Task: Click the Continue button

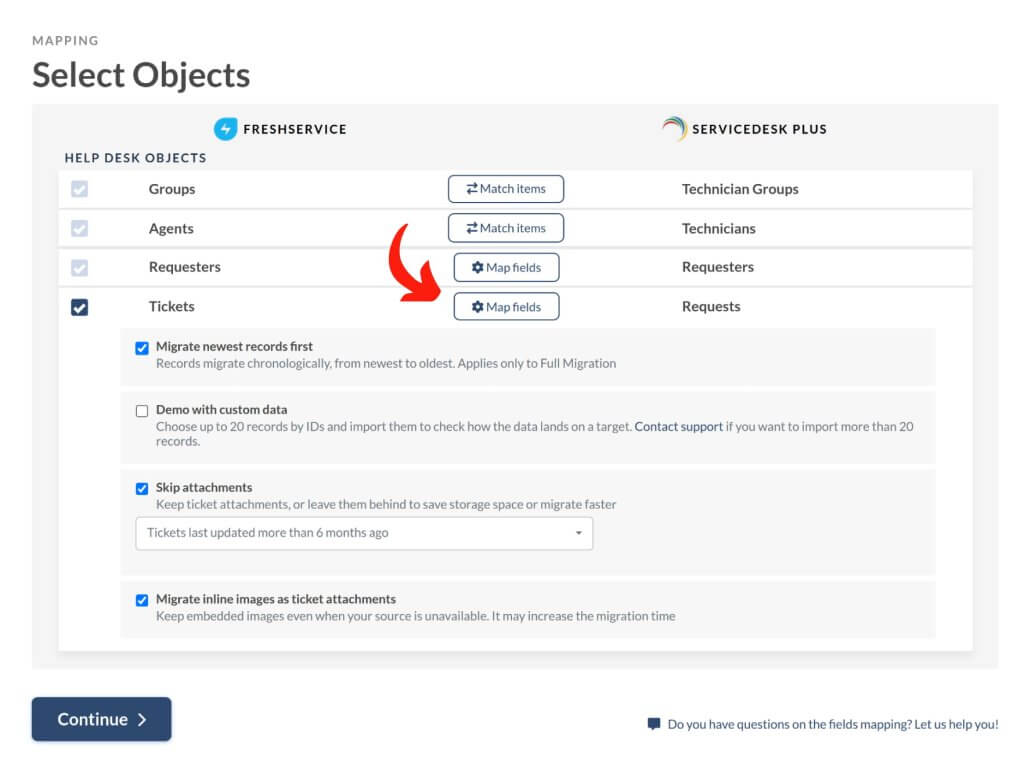Action: coord(101,719)
